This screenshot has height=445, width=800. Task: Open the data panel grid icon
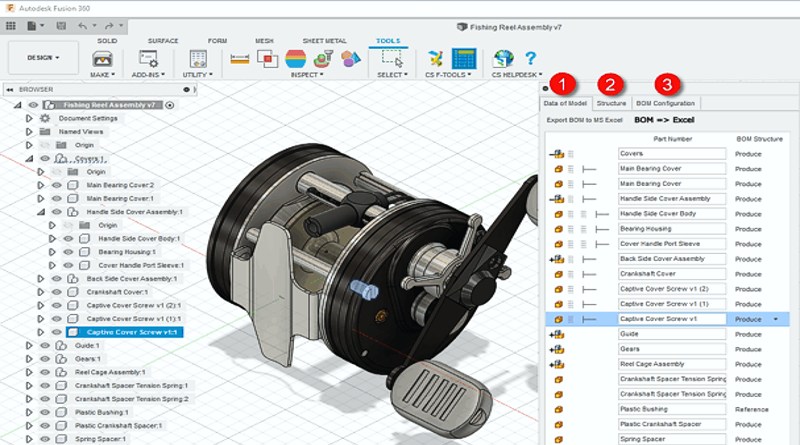11,26
